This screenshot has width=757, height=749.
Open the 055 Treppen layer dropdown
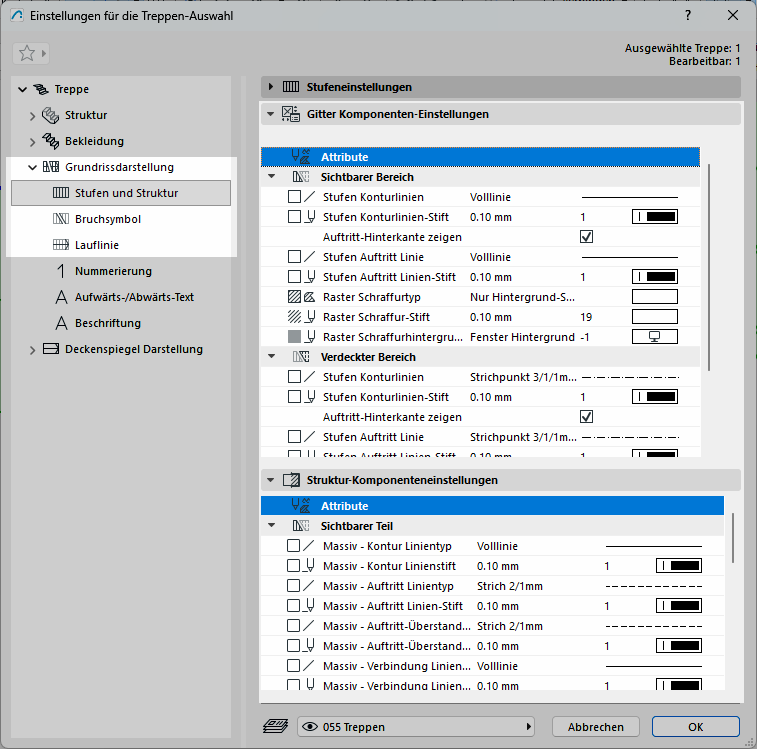pos(416,727)
